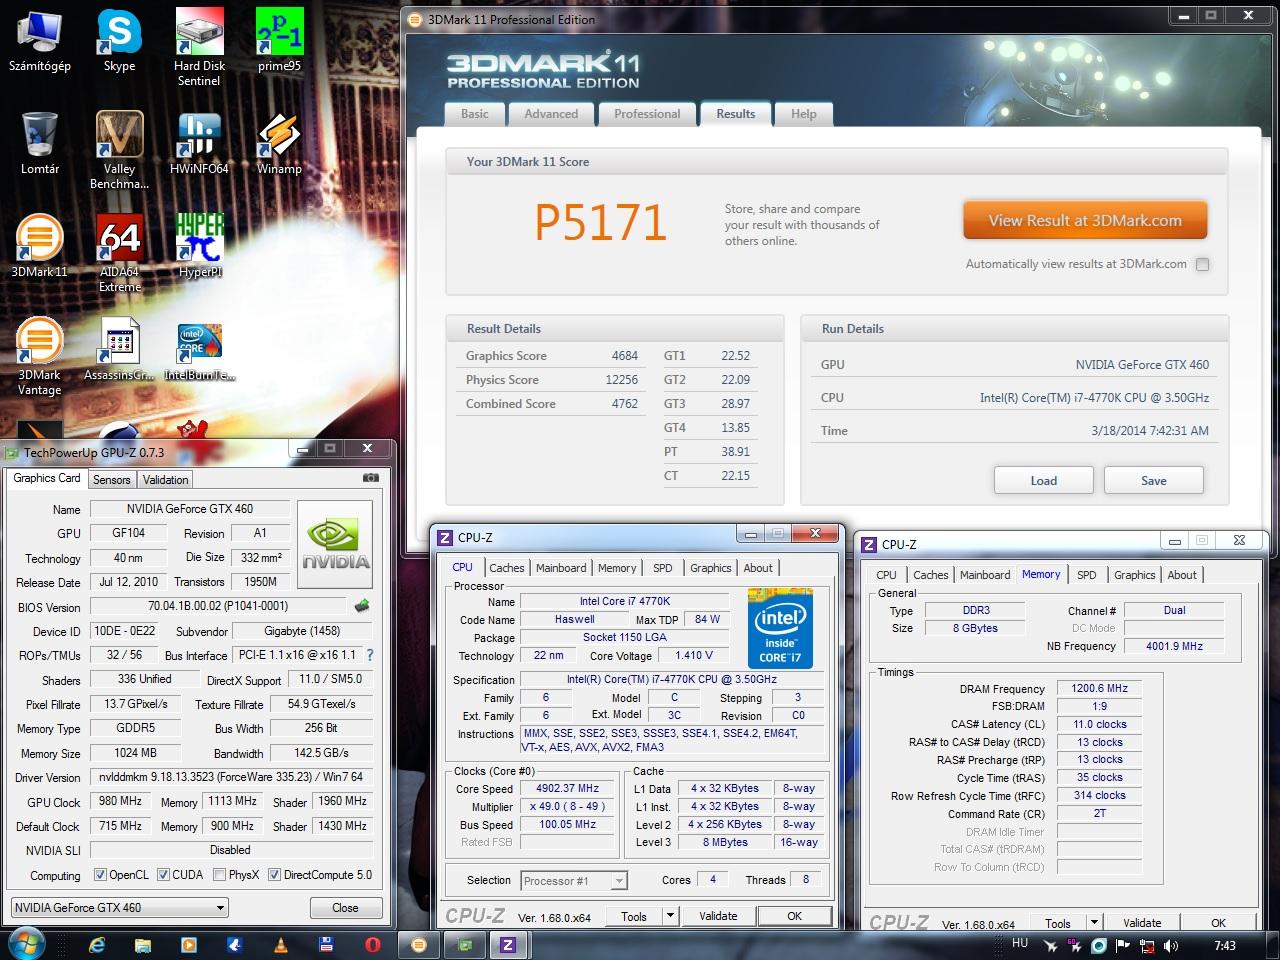Switch to the Sensors tab in GPU-Z

coord(112,480)
